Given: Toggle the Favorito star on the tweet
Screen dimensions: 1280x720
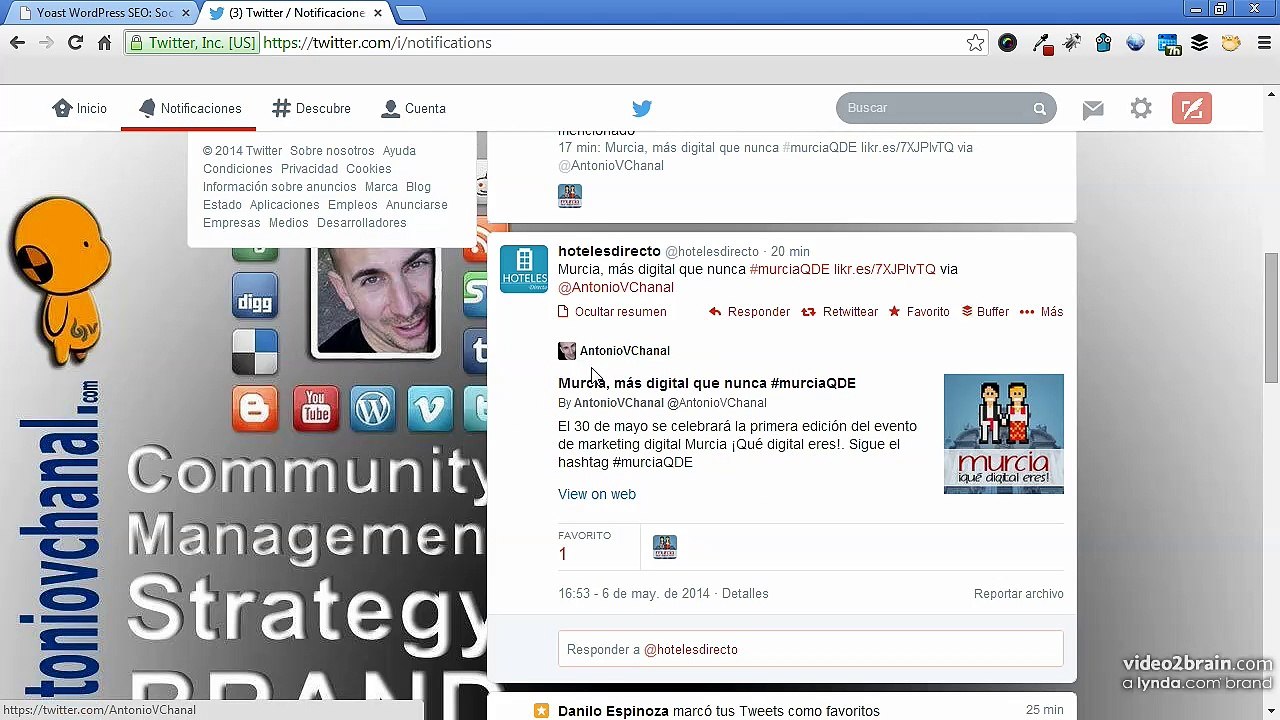Looking at the screenshot, I should point(894,312).
